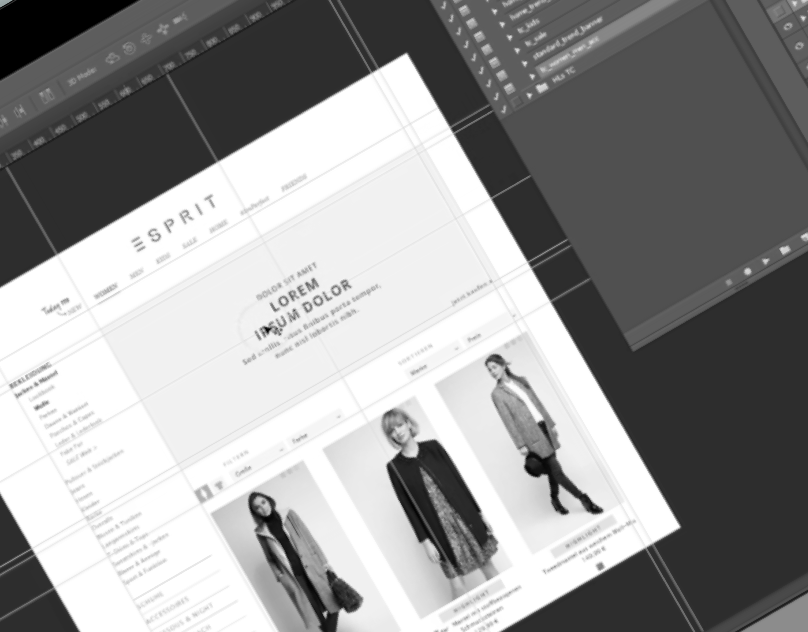
Task: Toggle the checkmark for standard_trend_banner action
Action: (x=488, y=84)
